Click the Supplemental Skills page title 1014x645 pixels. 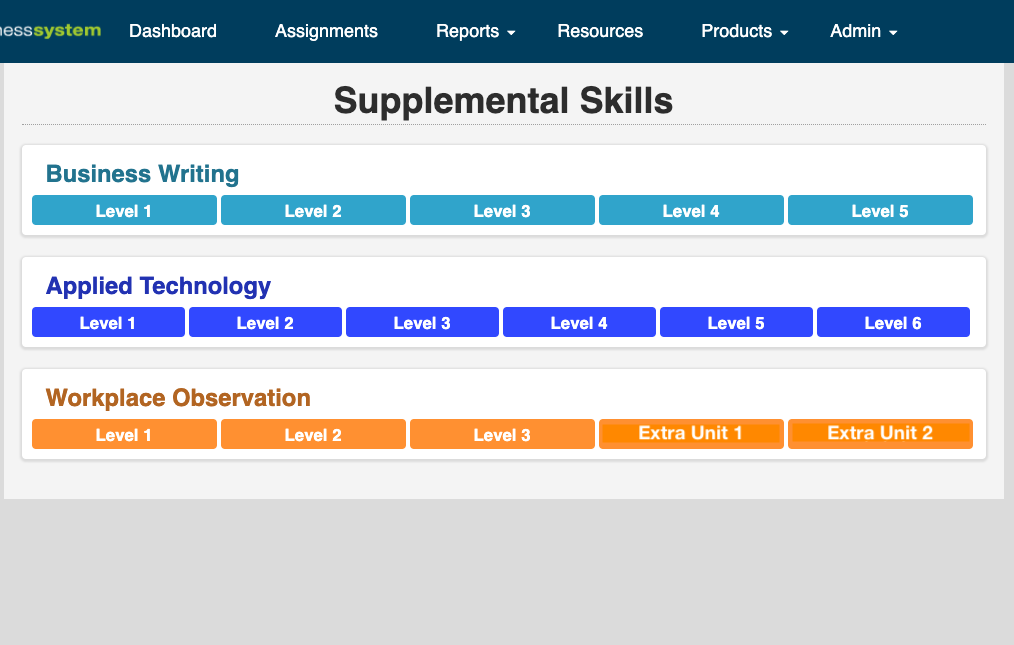click(503, 101)
